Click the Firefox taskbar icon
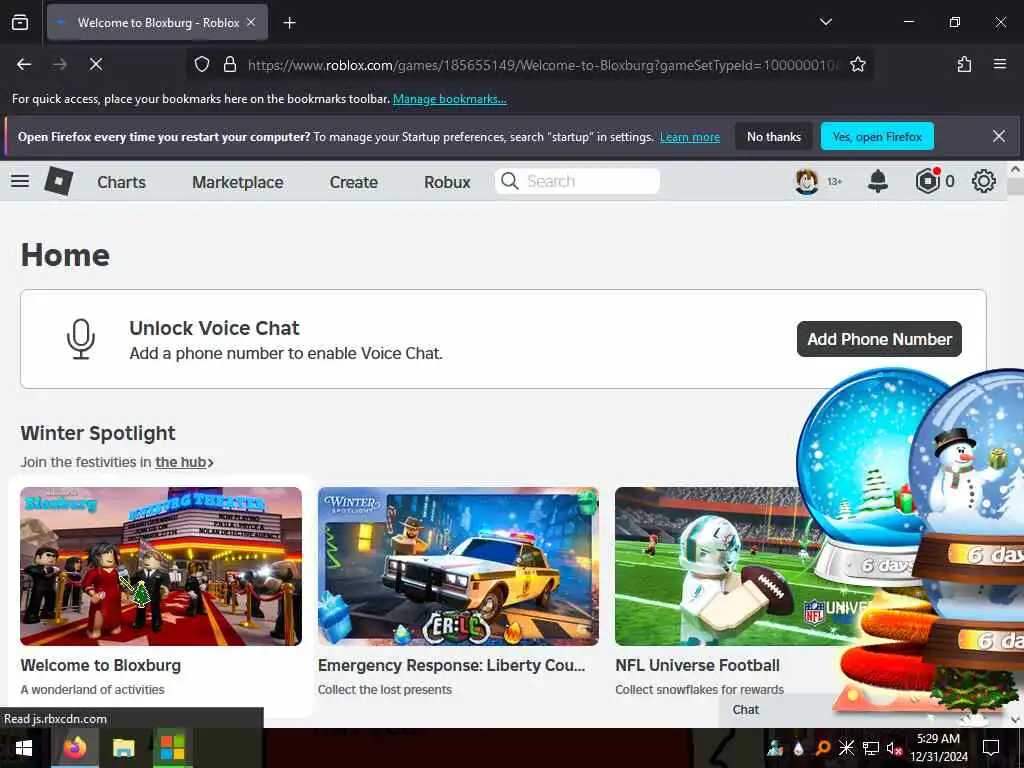This screenshot has width=1024, height=768. [x=75, y=748]
